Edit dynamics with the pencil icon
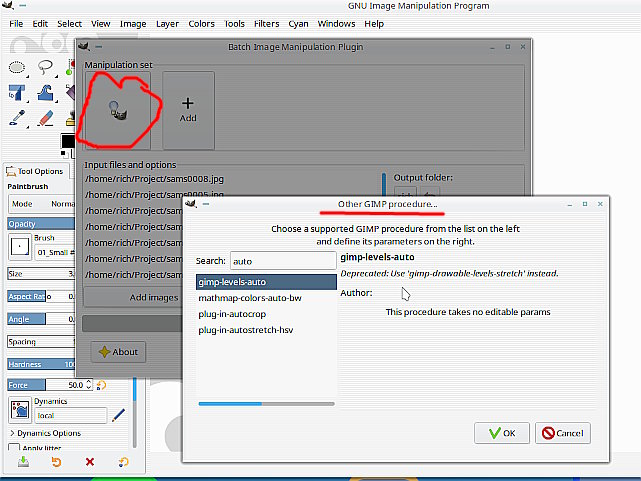The height and width of the screenshot is (481, 641). click(119, 415)
